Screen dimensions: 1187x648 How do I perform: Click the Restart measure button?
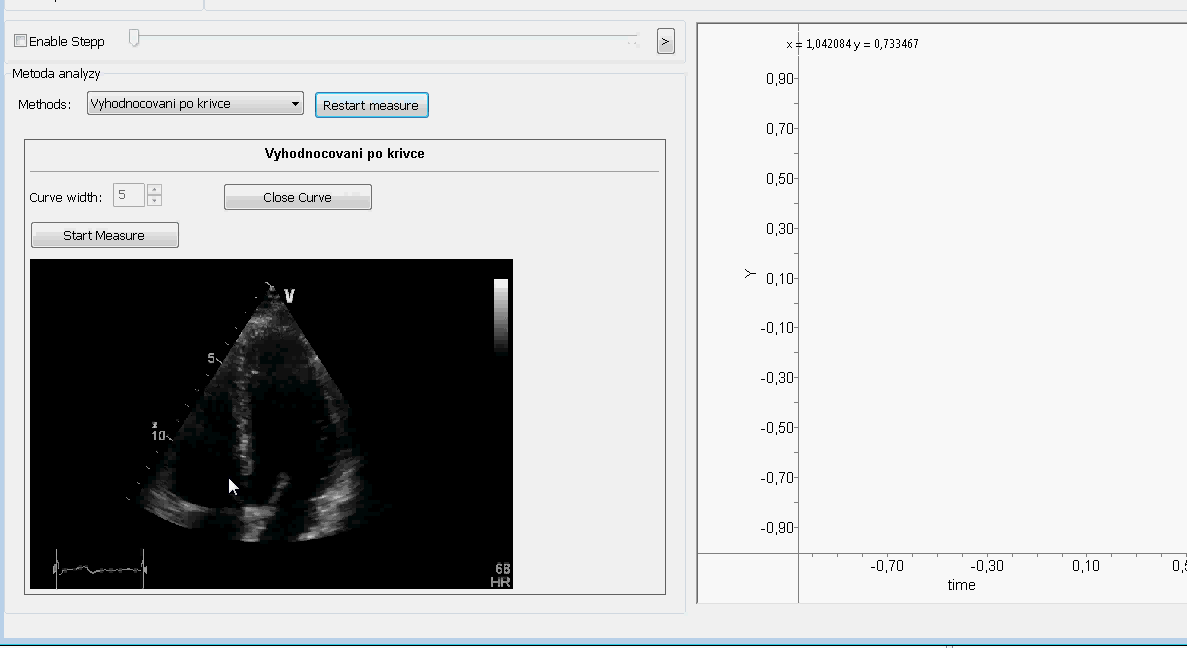pyautogui.click(x=372, y=105)
